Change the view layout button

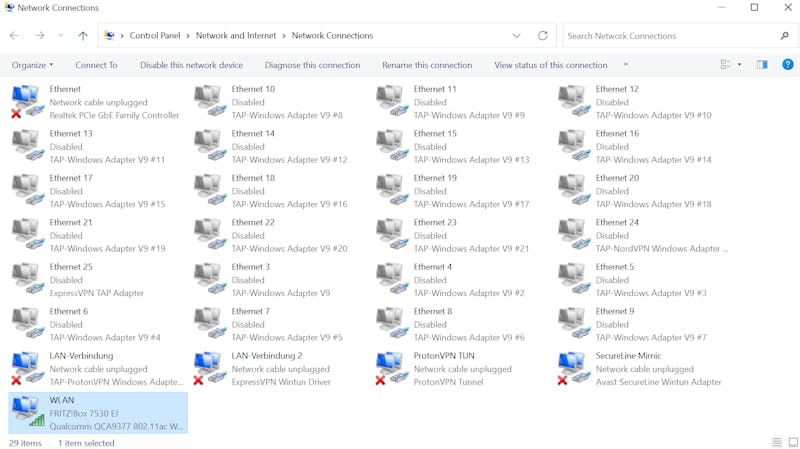(x=726, y=65)
